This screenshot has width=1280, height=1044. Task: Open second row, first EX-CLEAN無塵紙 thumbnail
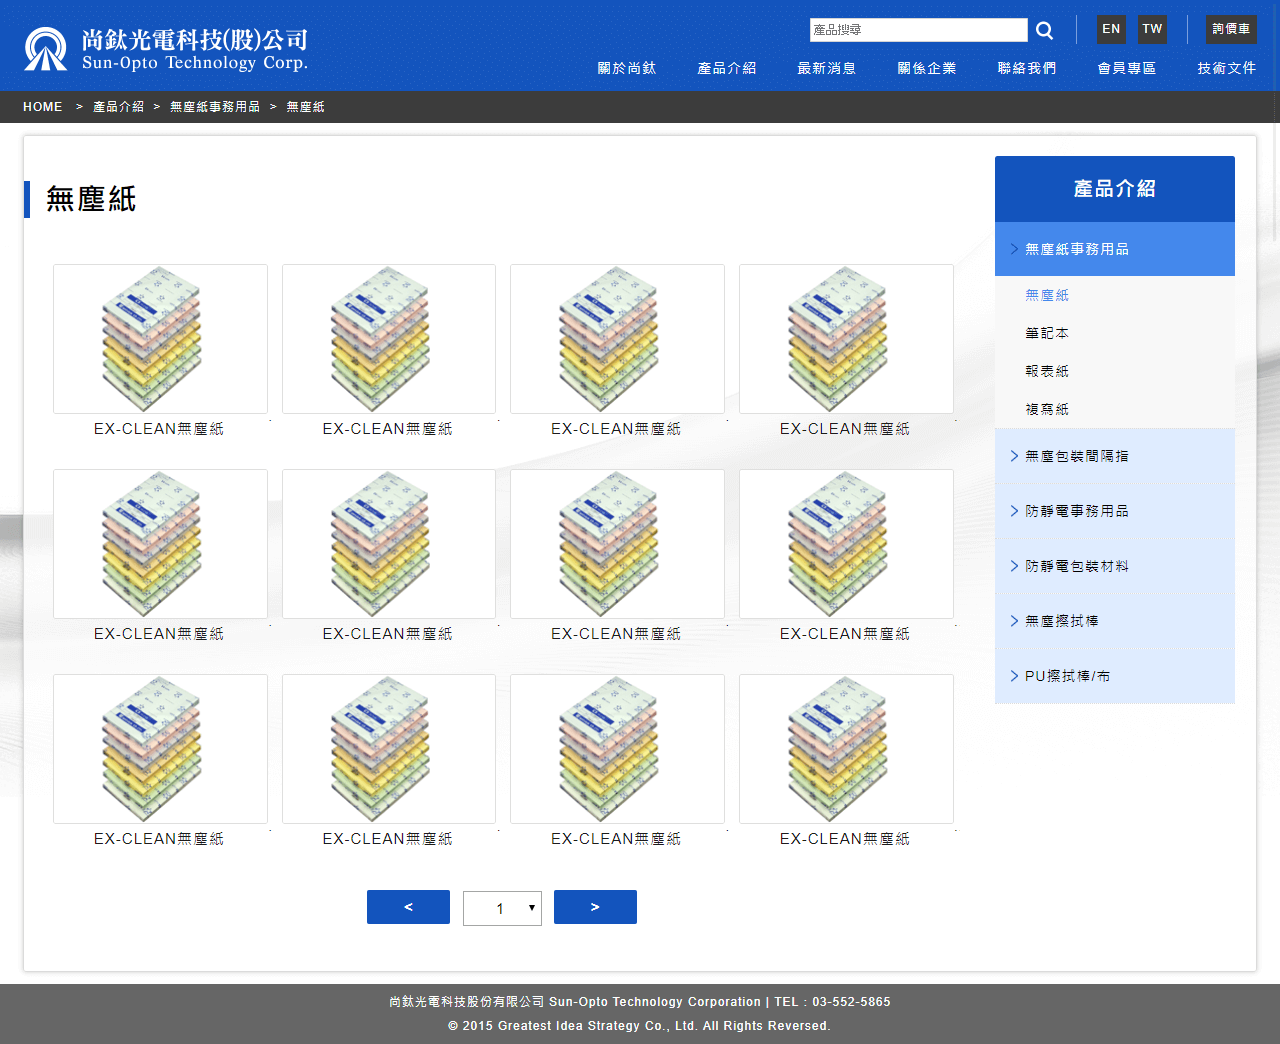click(x=160, y=544)
